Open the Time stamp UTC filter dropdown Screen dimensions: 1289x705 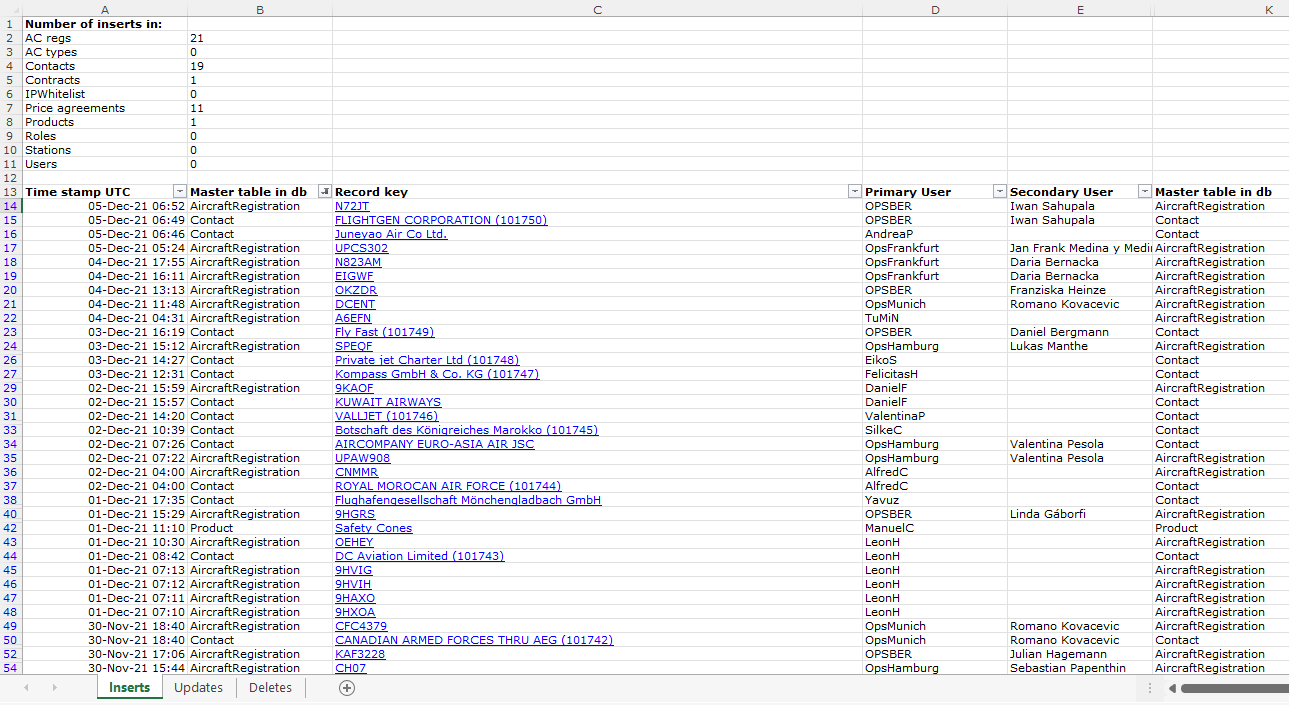pyautogui.click(x=179, y=192)
